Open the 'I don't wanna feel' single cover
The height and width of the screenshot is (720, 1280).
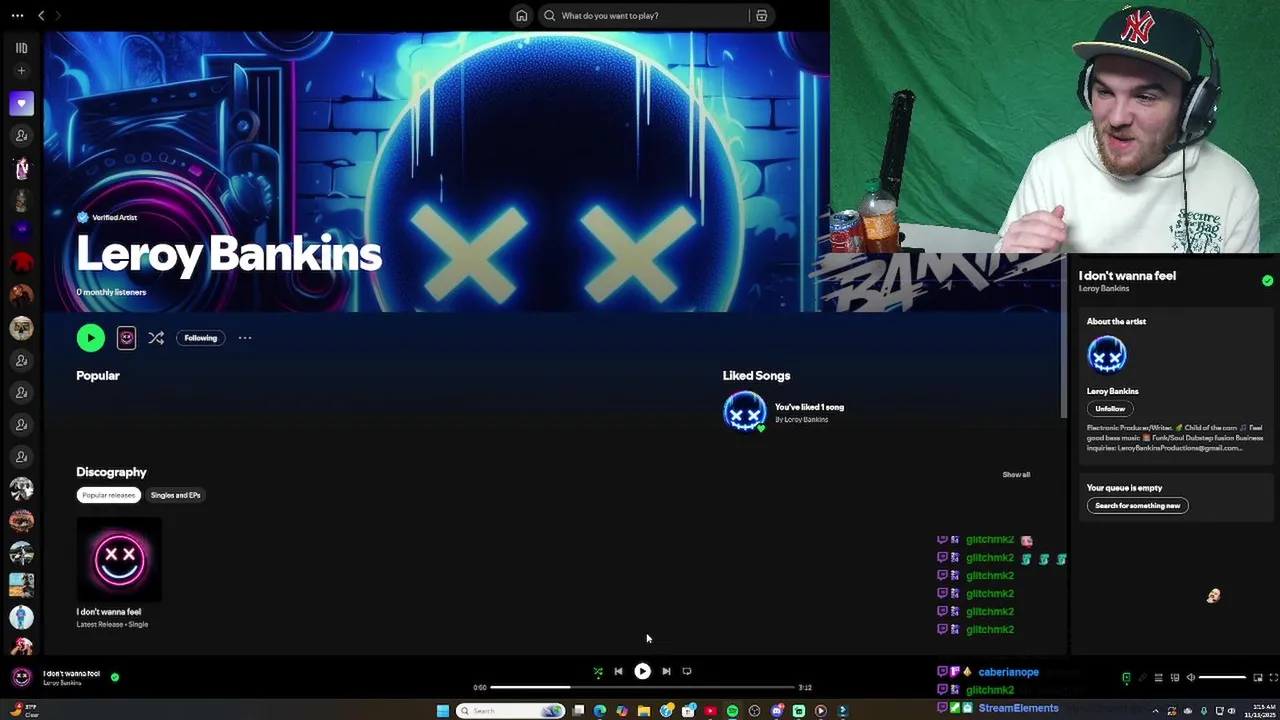pos(119,558)
